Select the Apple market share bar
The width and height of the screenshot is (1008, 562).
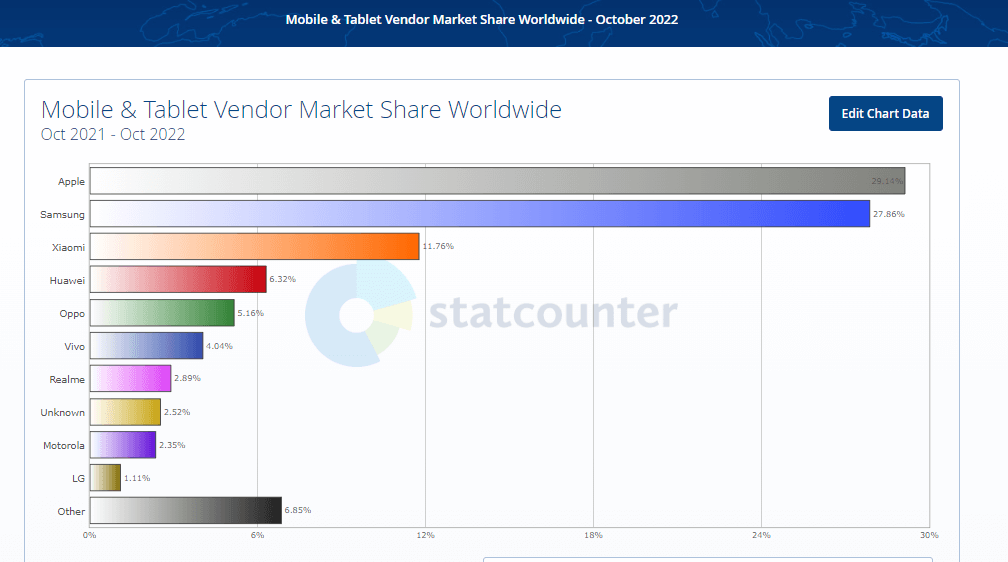click(497, 181)
